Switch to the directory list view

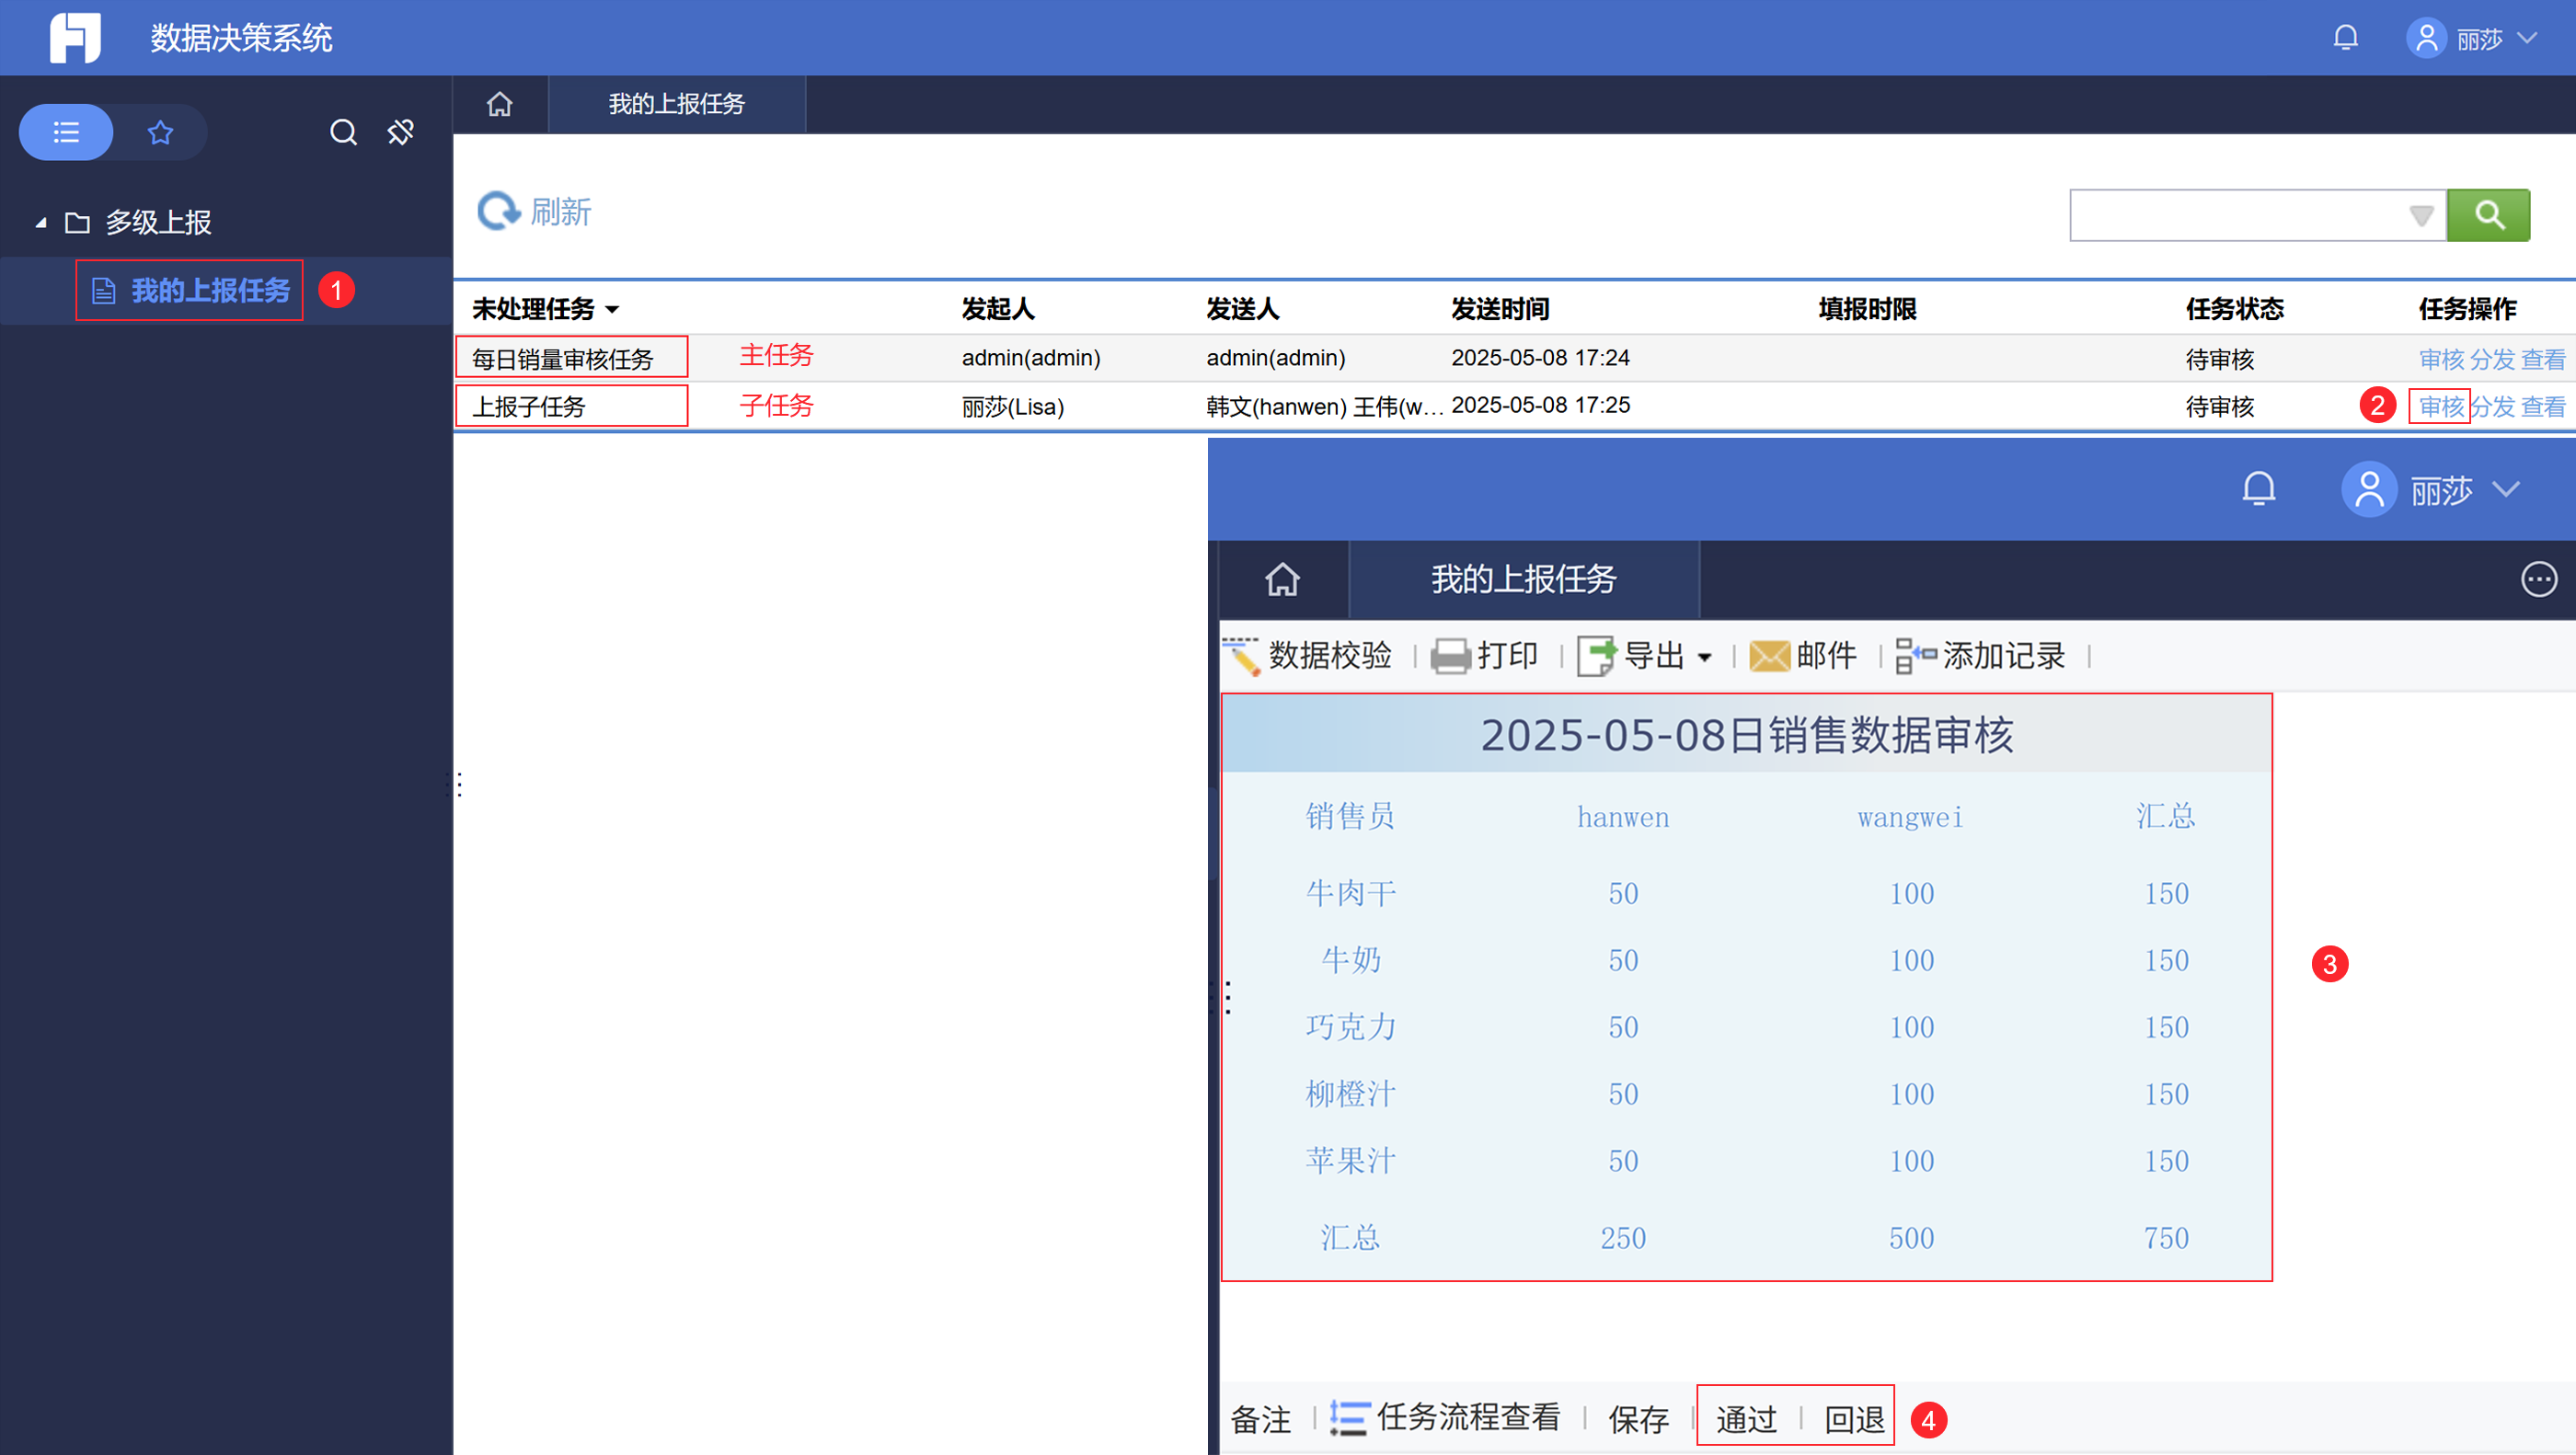click(x=66, y=132)
